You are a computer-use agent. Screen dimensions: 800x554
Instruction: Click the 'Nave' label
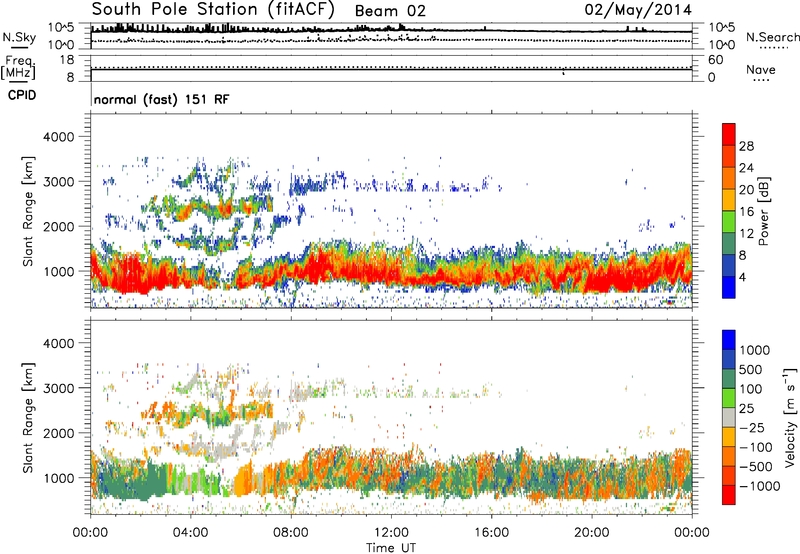pyautogui.click(x=761, y=70)
